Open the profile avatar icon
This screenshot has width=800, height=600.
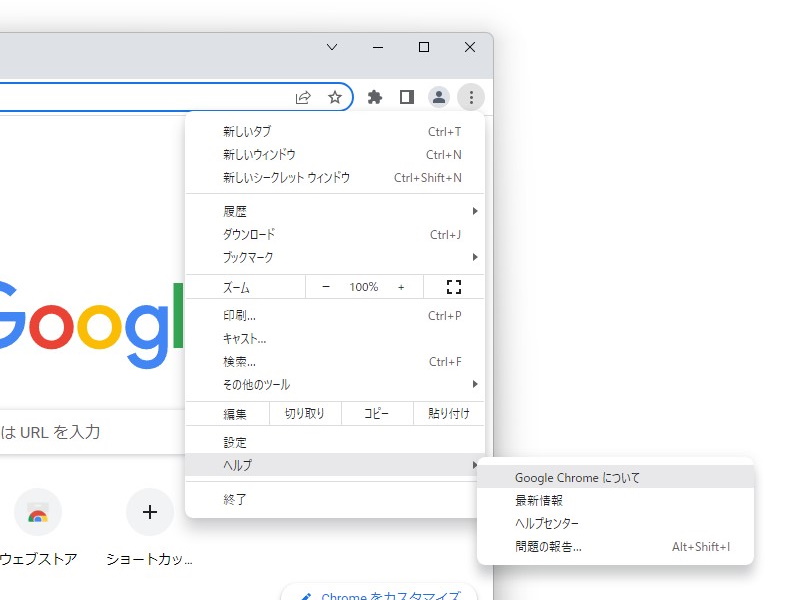(x=439, y=97)
